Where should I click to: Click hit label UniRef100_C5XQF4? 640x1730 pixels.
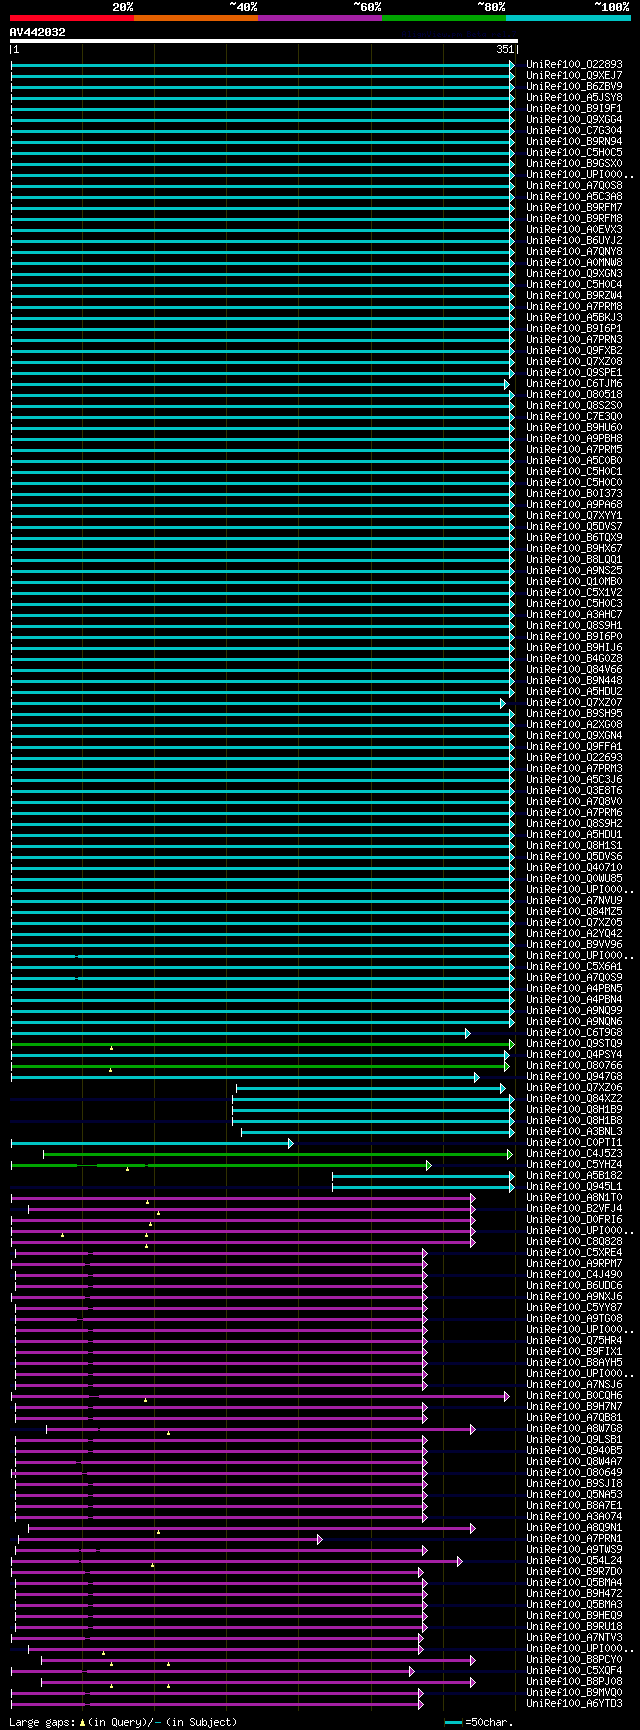point(574,1671)
